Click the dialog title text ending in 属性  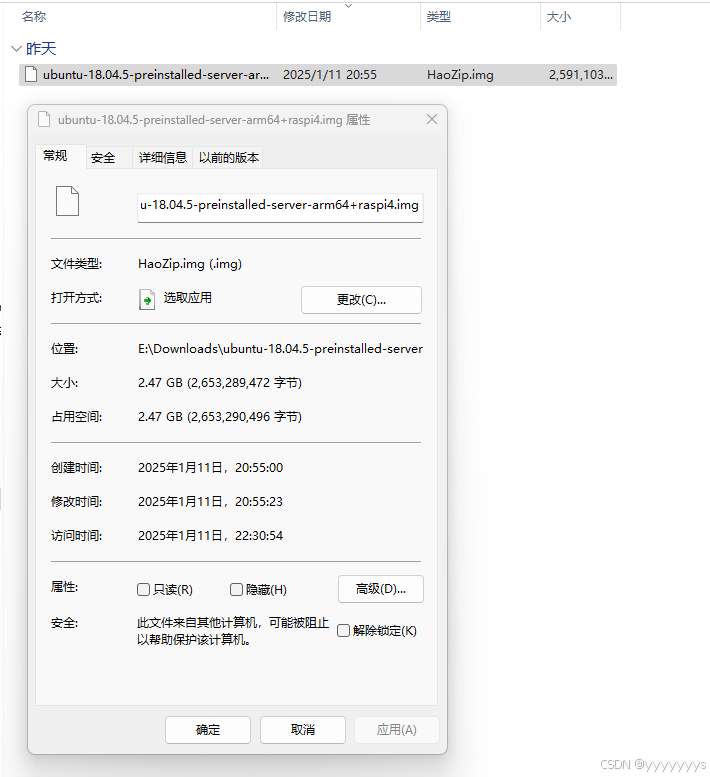[214, 120]
